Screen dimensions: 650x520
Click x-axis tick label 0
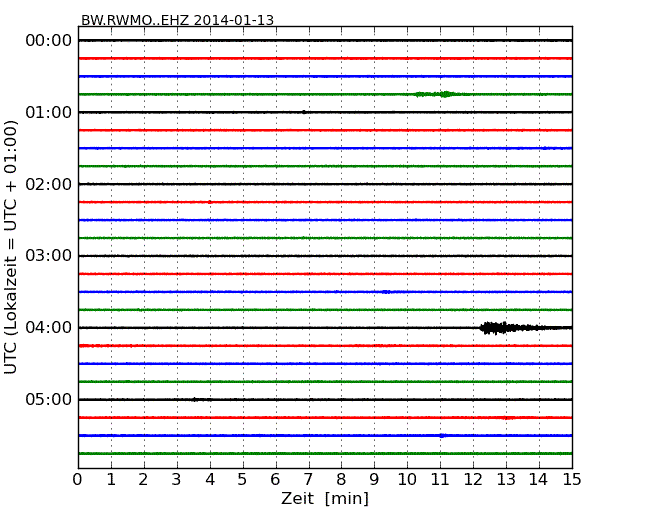[78, 480]
